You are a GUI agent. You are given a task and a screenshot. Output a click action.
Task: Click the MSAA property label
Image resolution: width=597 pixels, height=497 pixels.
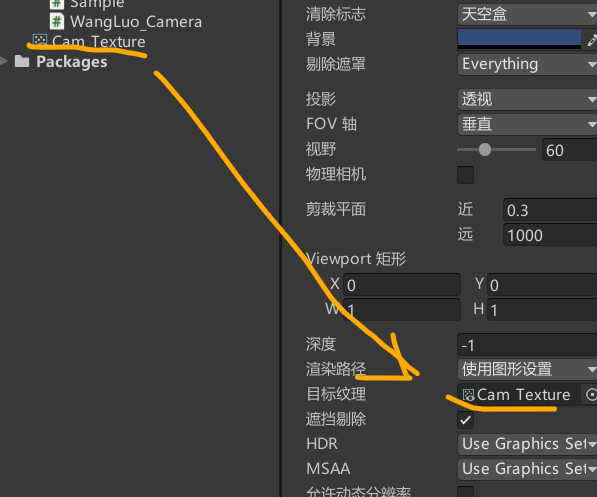tap(328, 468)
